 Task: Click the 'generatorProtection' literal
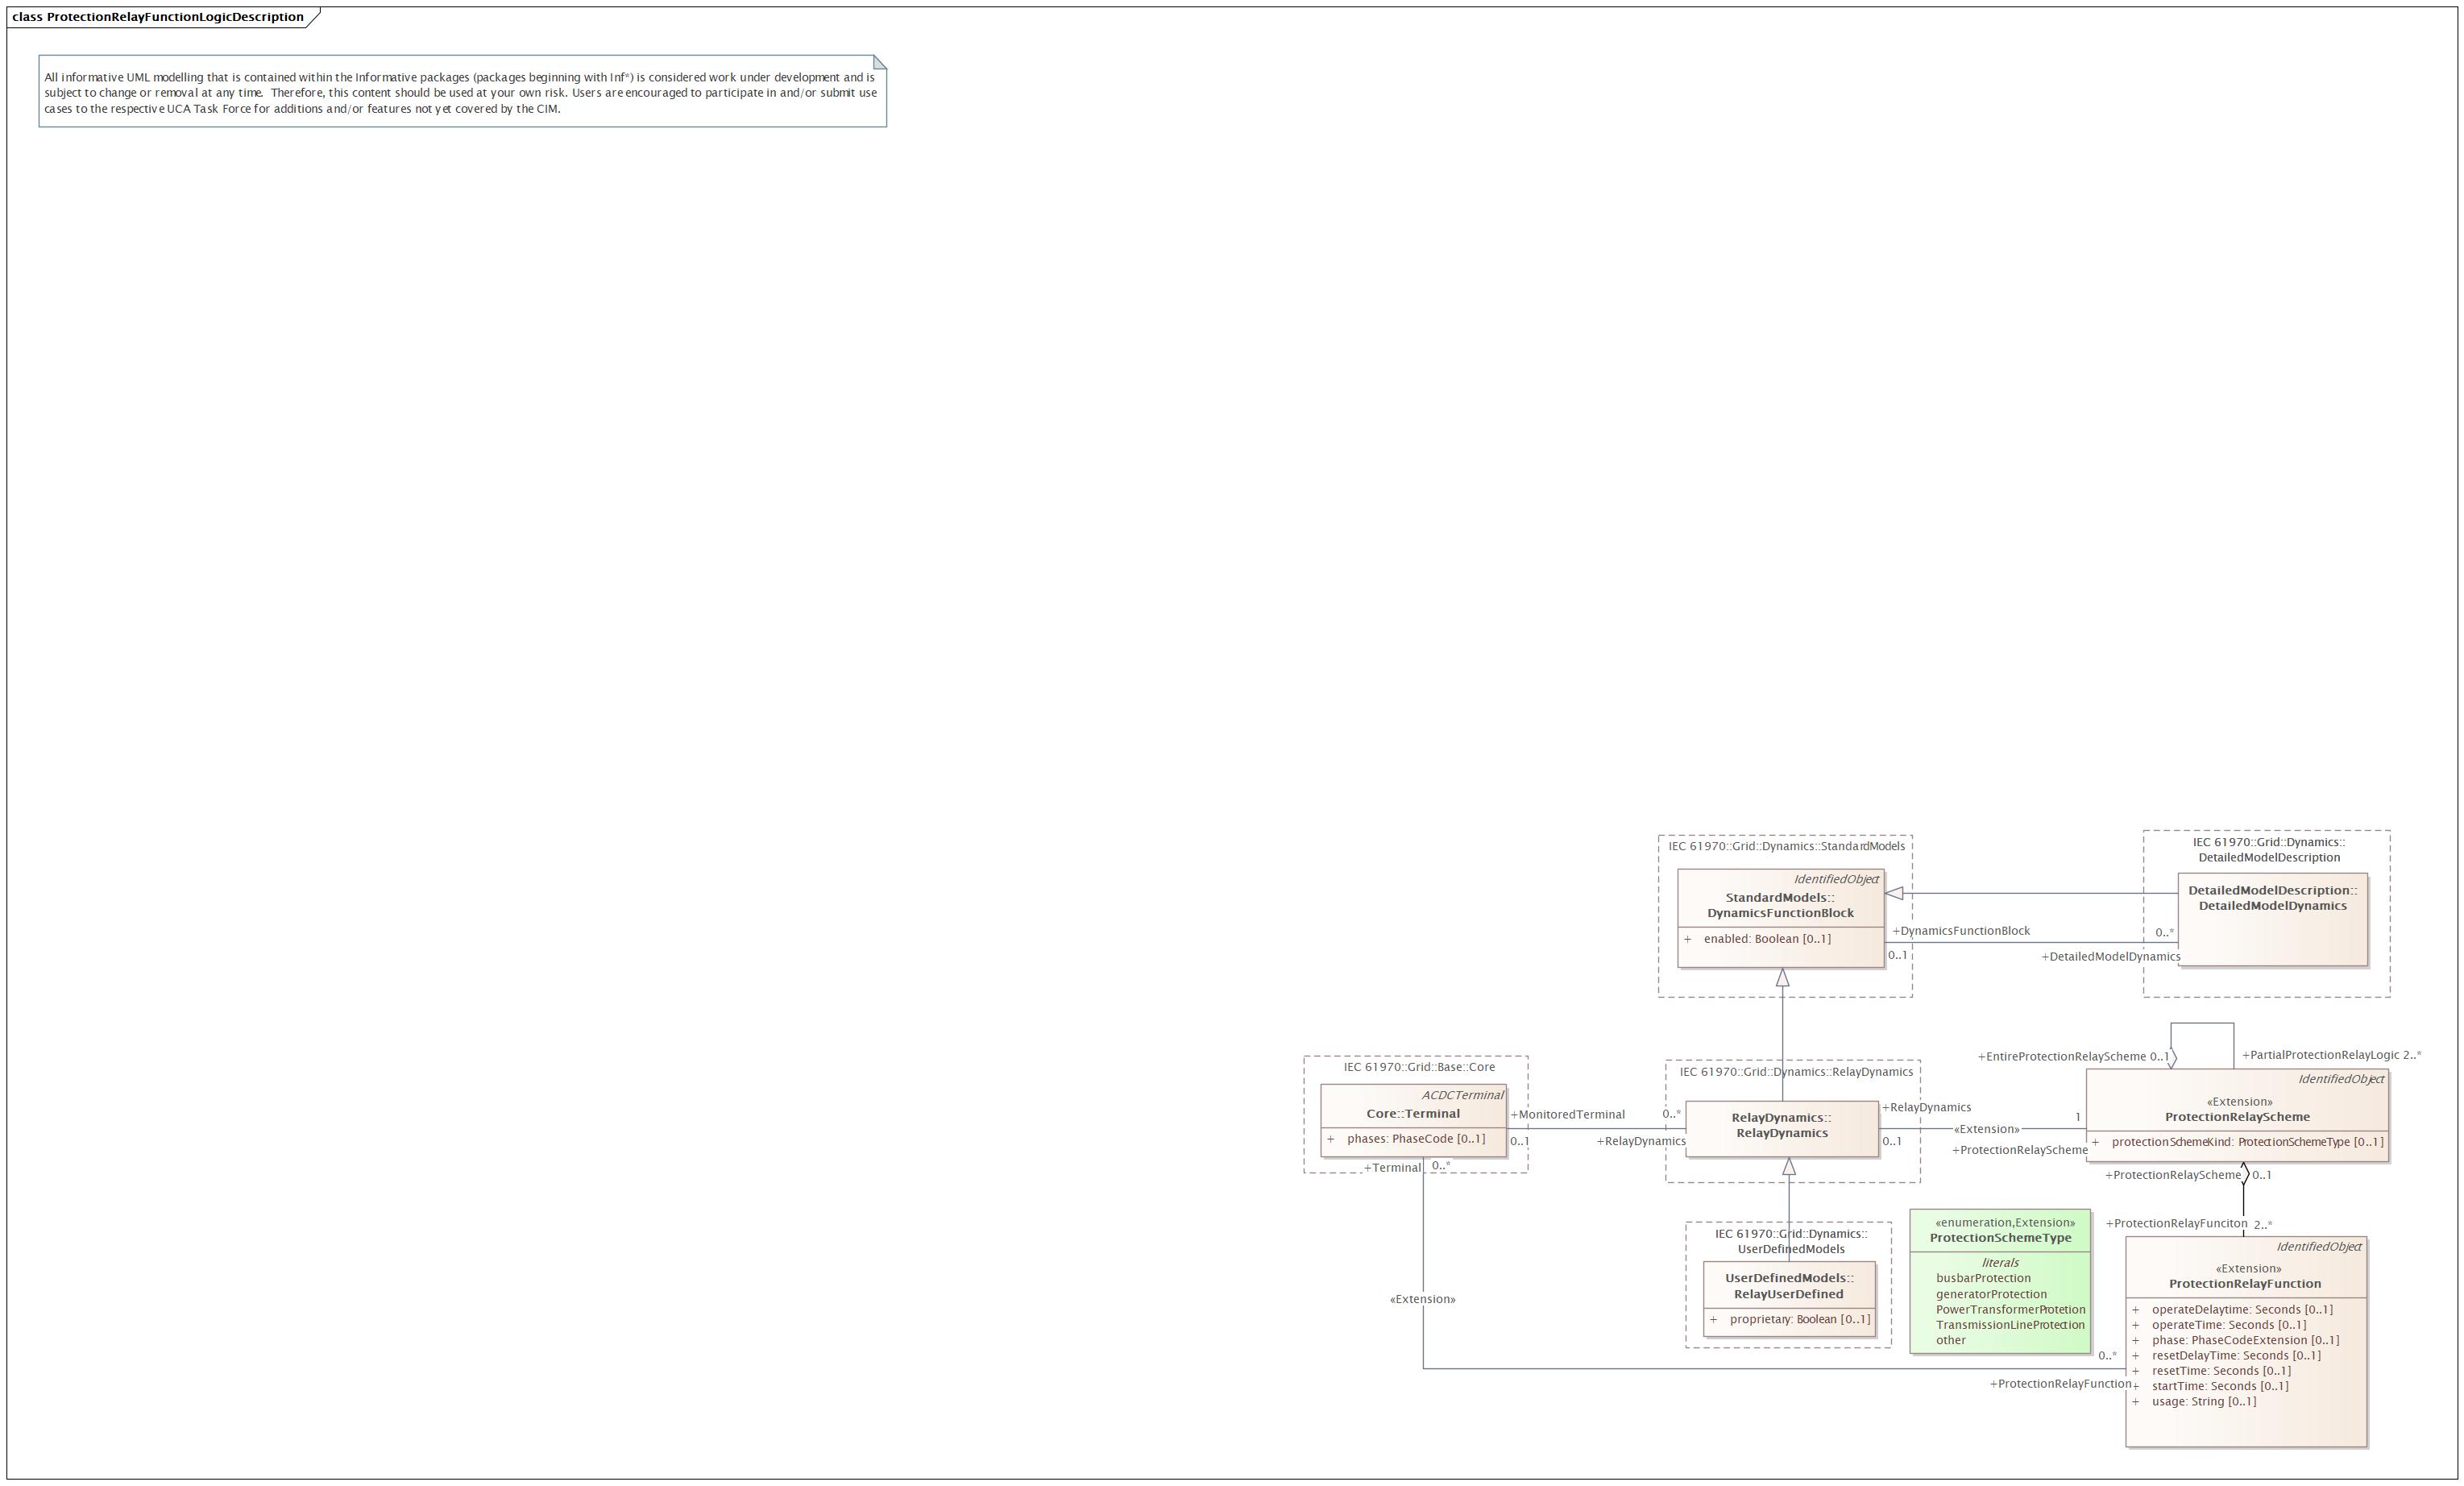pyautogui.click(x=1991, y=1294)
